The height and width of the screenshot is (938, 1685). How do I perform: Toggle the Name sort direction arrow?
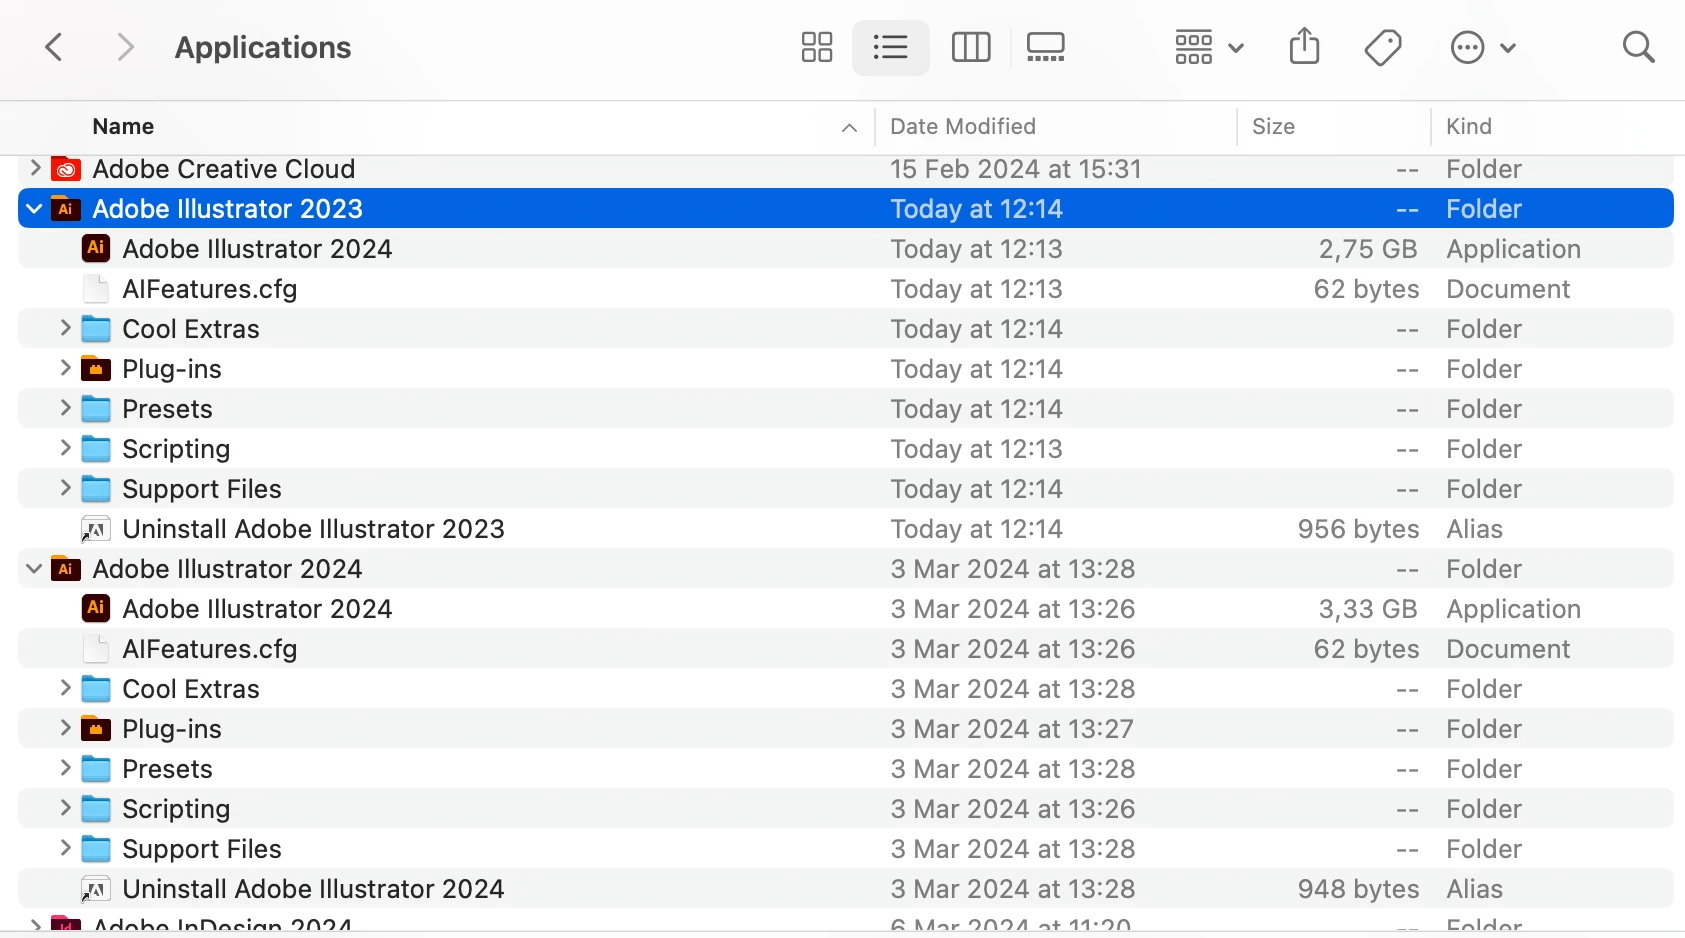[849, 127]
